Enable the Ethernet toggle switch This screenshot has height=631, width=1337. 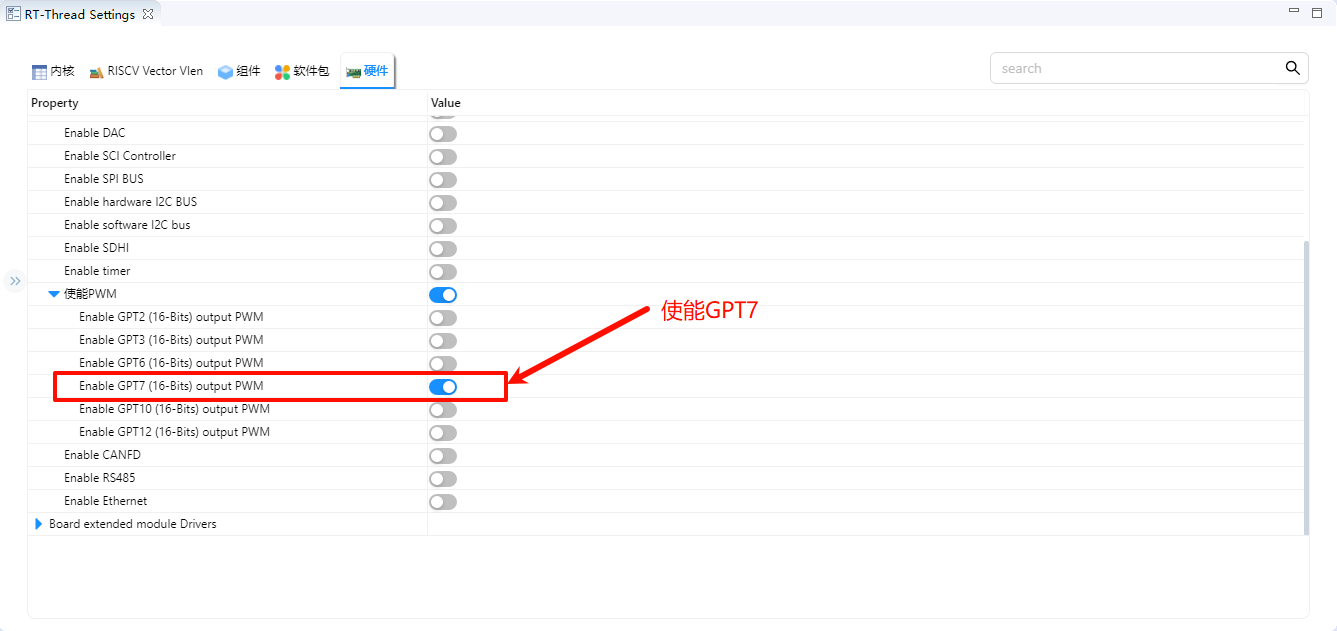point(443,502)
